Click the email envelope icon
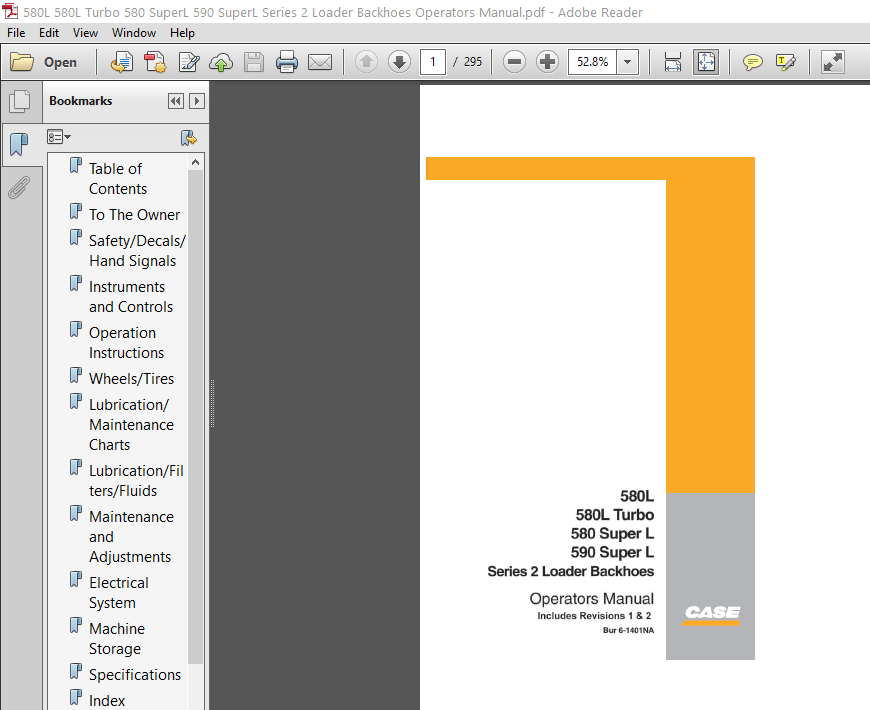This screenshot has width=870, height=710. click(x=320, y=62)
